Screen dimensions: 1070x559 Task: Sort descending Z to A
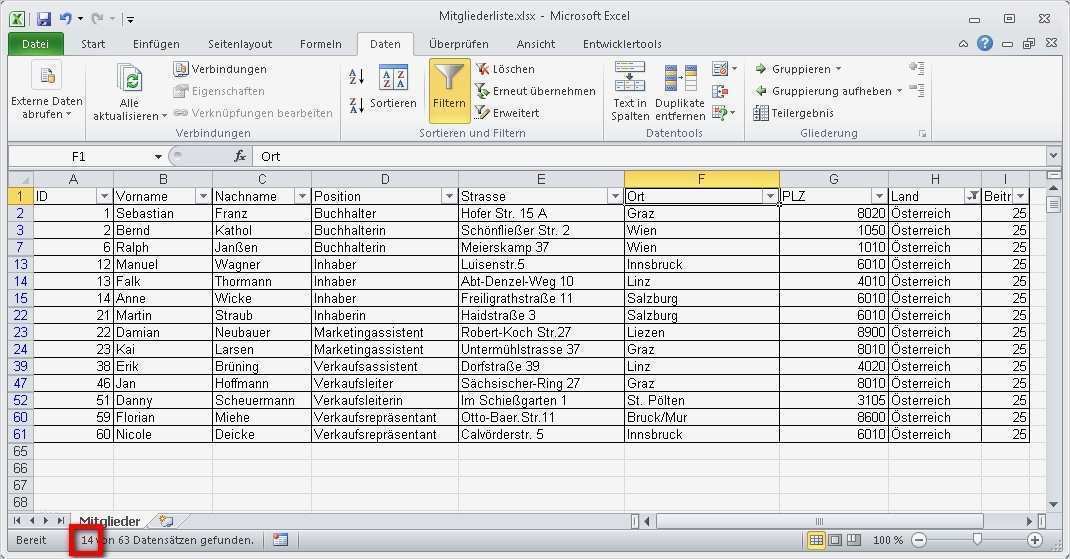pos(356,105)
